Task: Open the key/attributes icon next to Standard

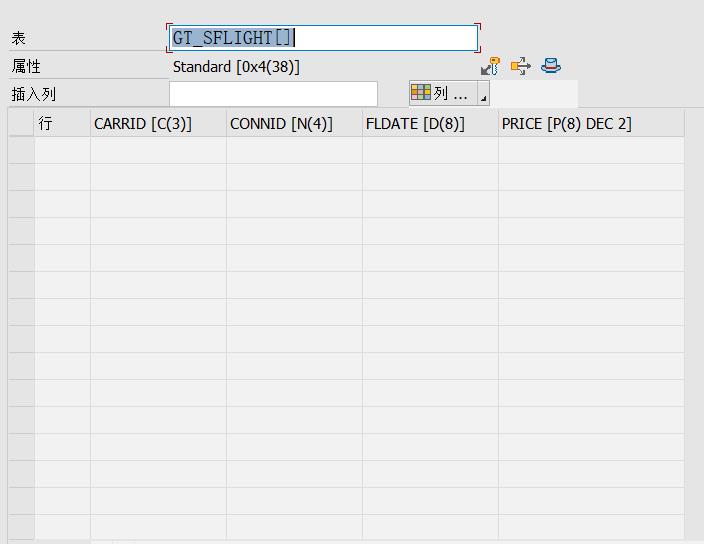Action: 490,66
